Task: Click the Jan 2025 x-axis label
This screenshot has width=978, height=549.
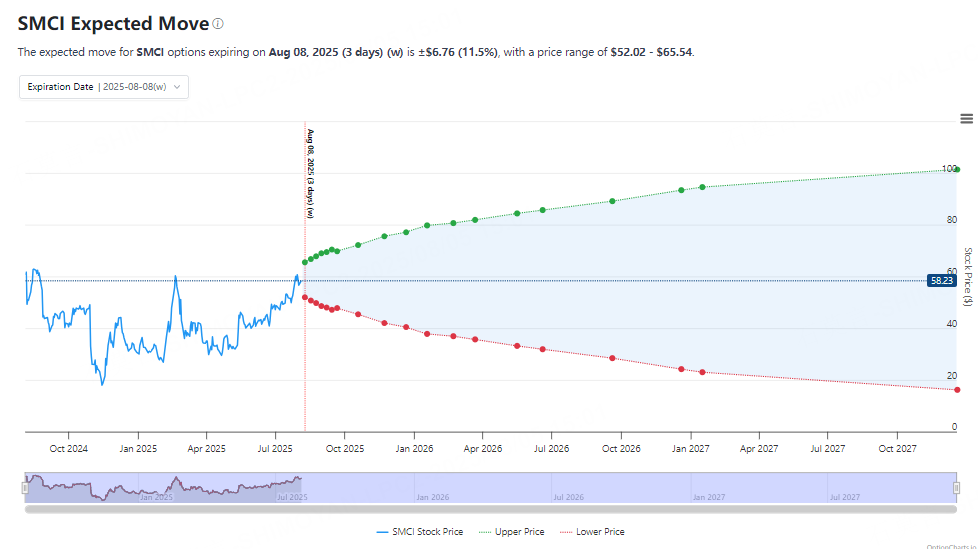Action: (x=138, y=449)
